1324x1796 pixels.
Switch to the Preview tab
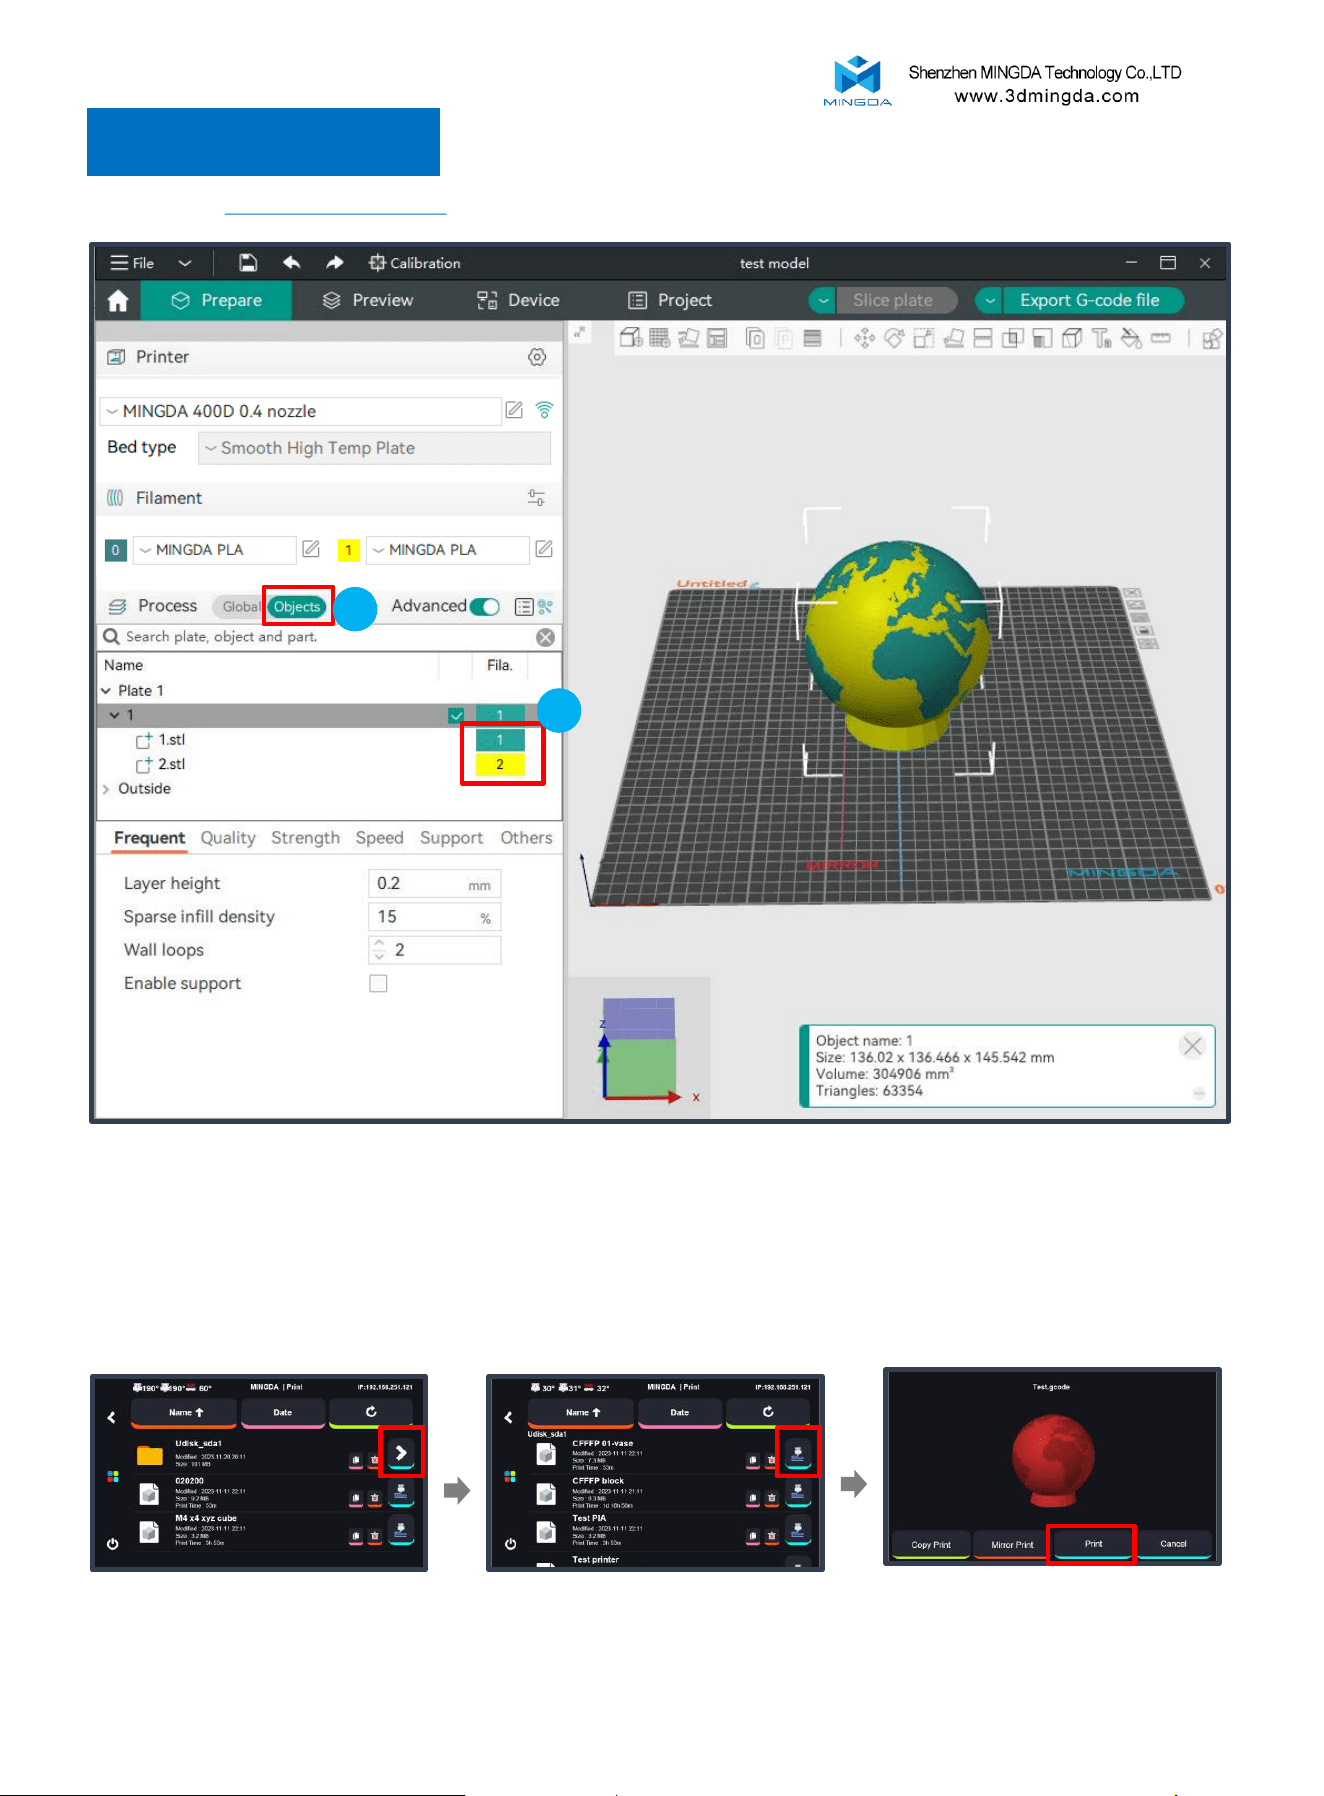[367, 300]
